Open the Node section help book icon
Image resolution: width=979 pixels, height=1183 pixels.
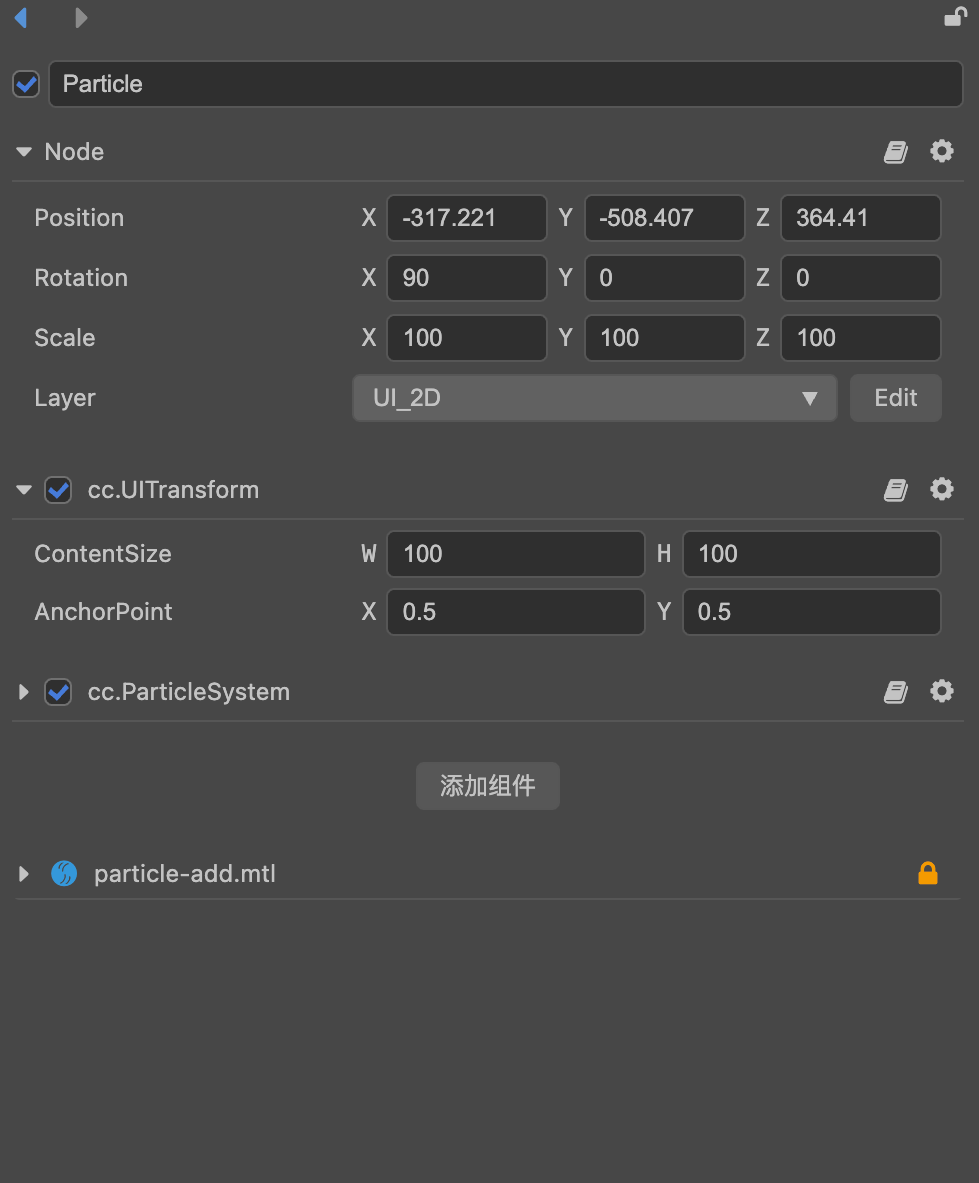896,152
